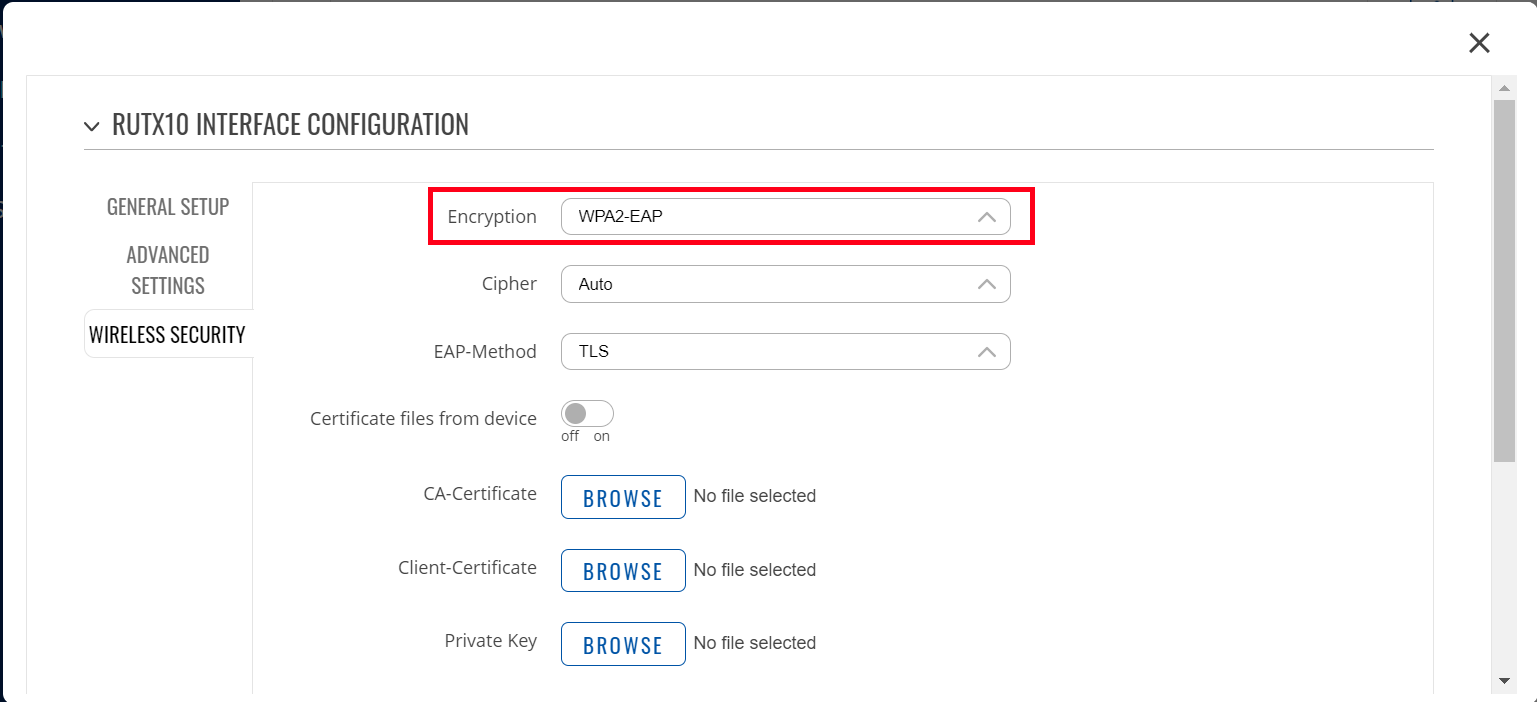Click 'No file selected' beside CA-Certificate
1537x702 pixels.
(x=755, y=496)
